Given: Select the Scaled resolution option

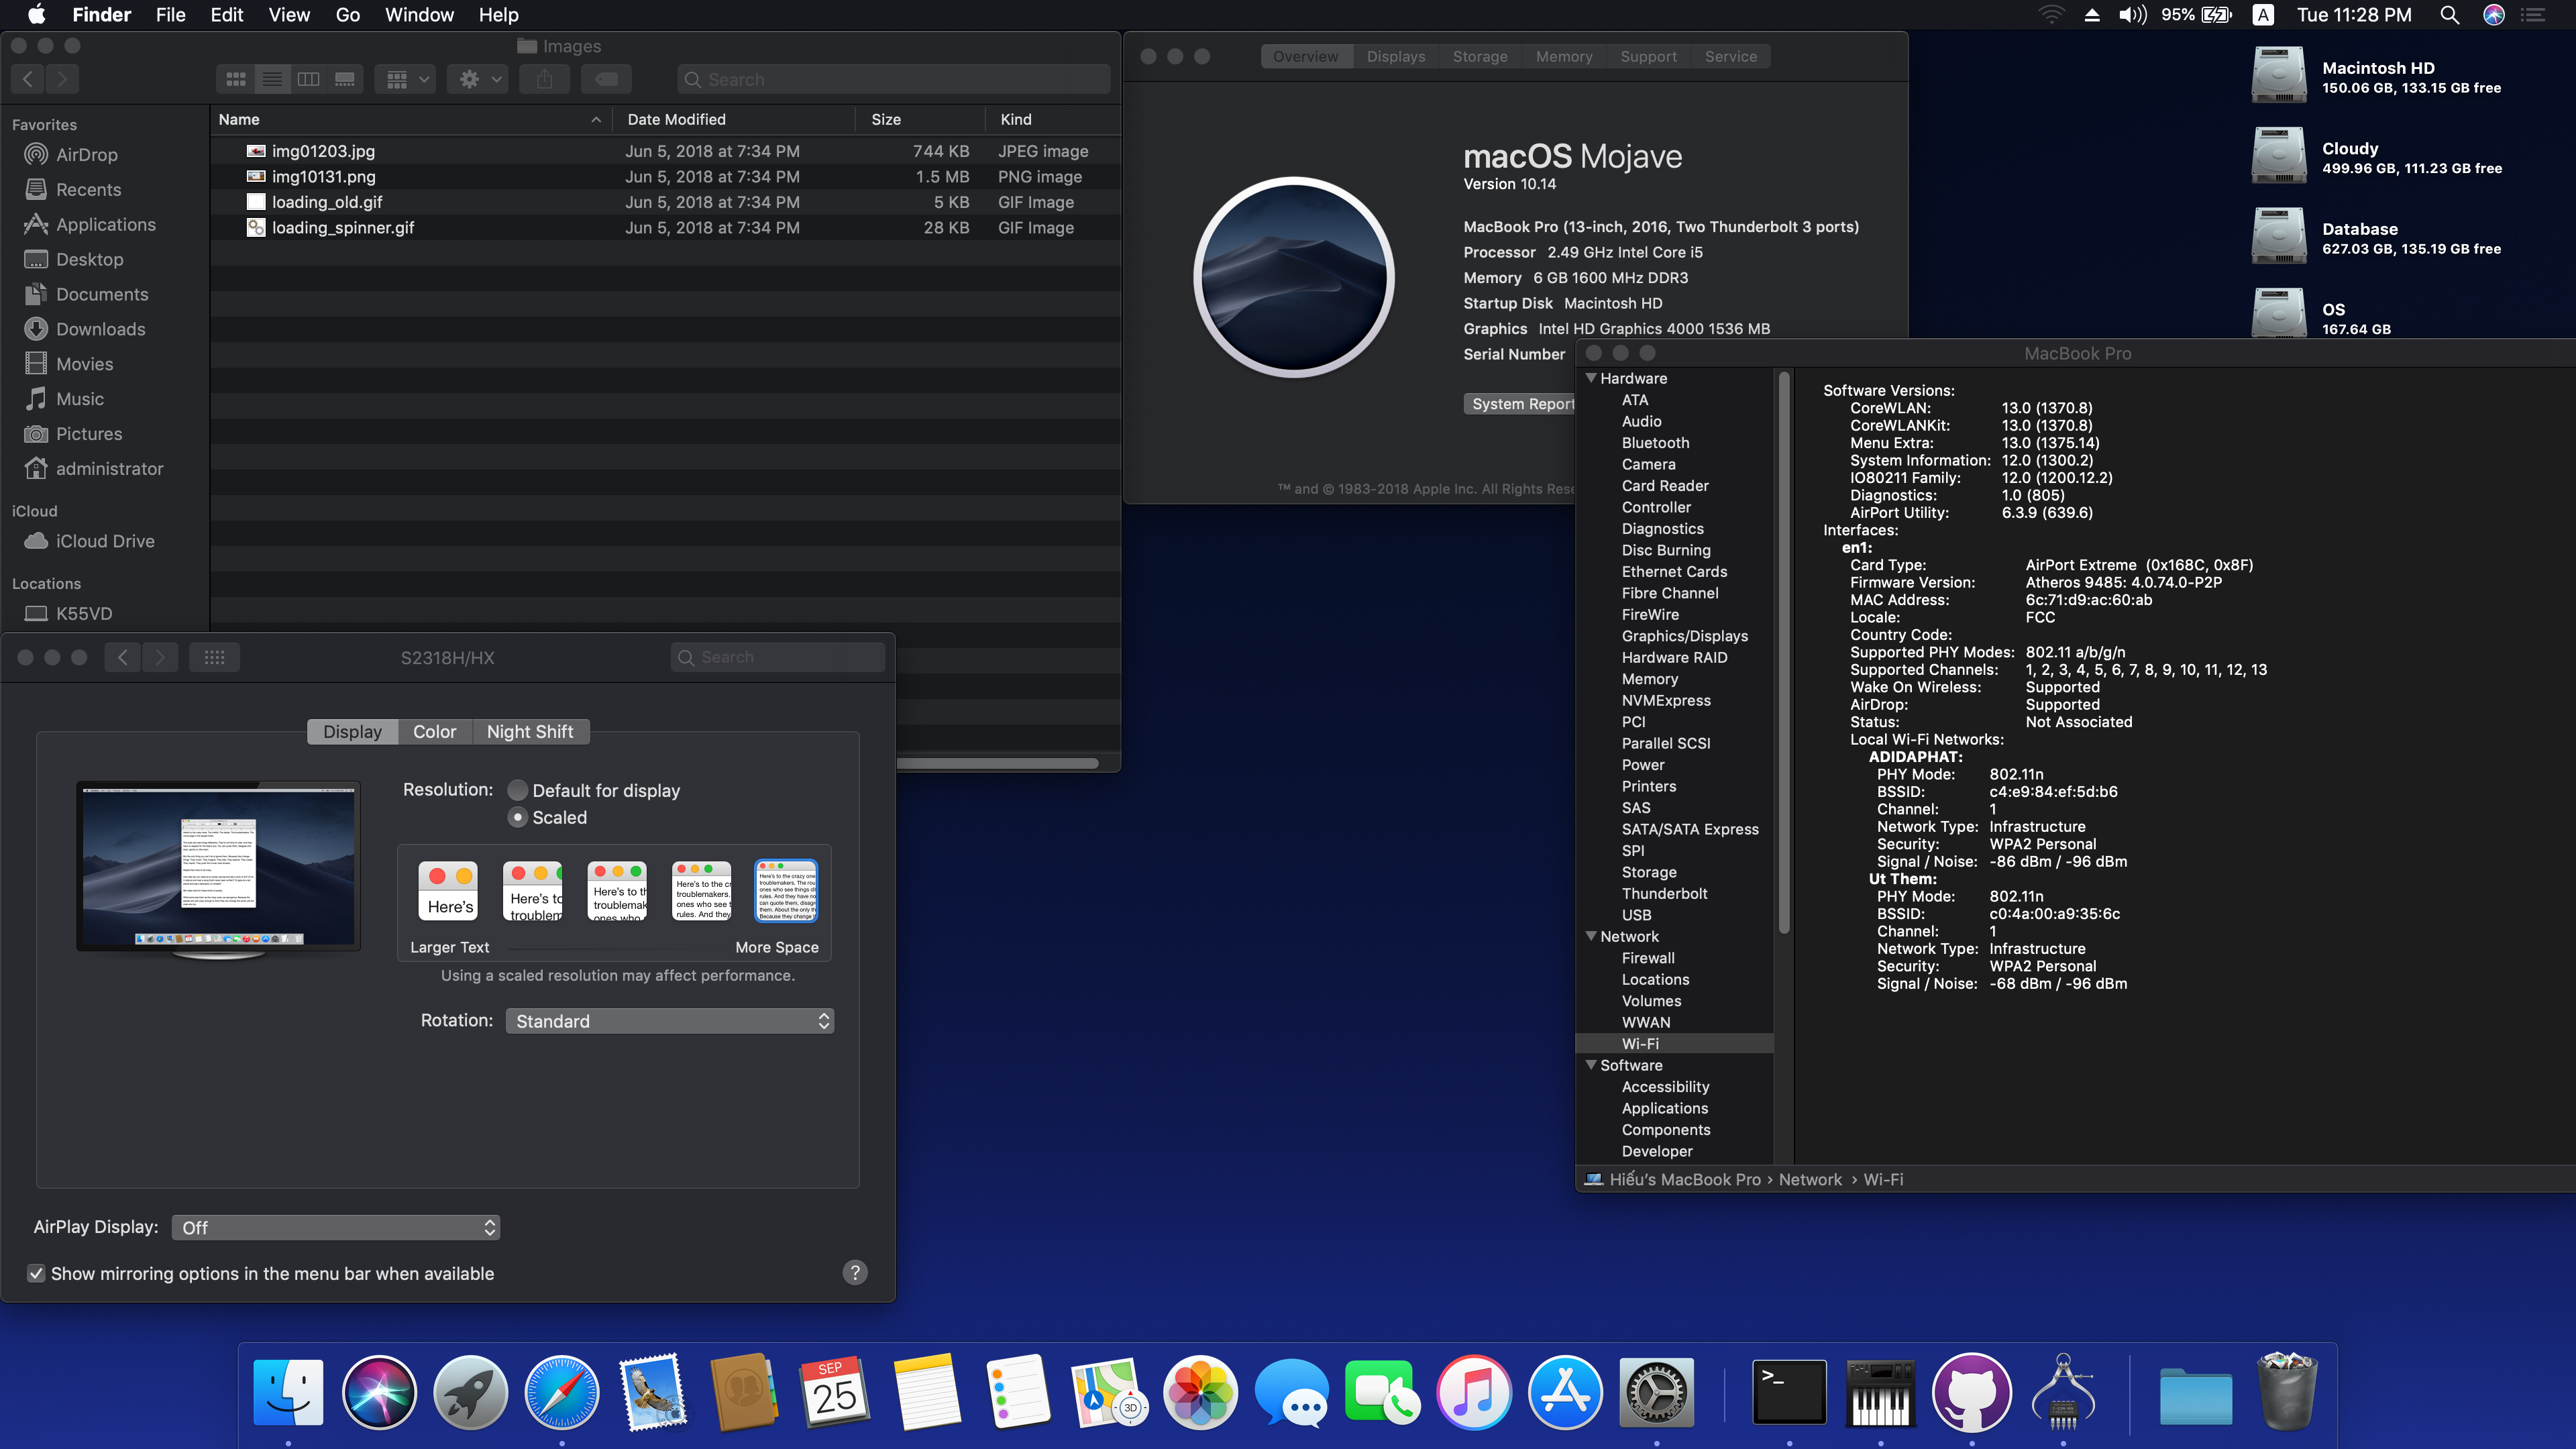Looking at the screenshot, I should (518, 817).
